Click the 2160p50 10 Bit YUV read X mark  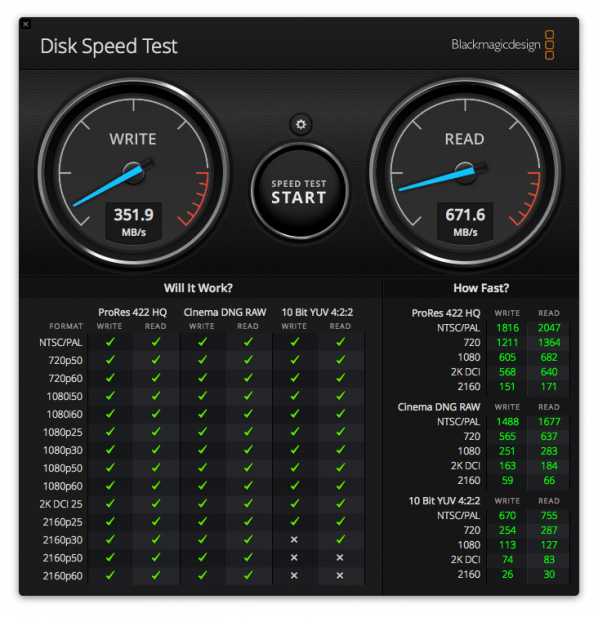coord(340,558)
